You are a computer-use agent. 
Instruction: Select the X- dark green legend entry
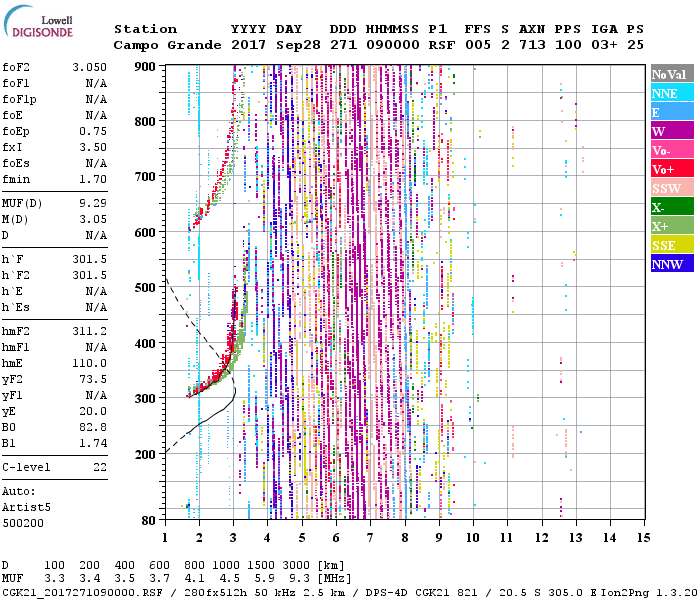point(668,207)
